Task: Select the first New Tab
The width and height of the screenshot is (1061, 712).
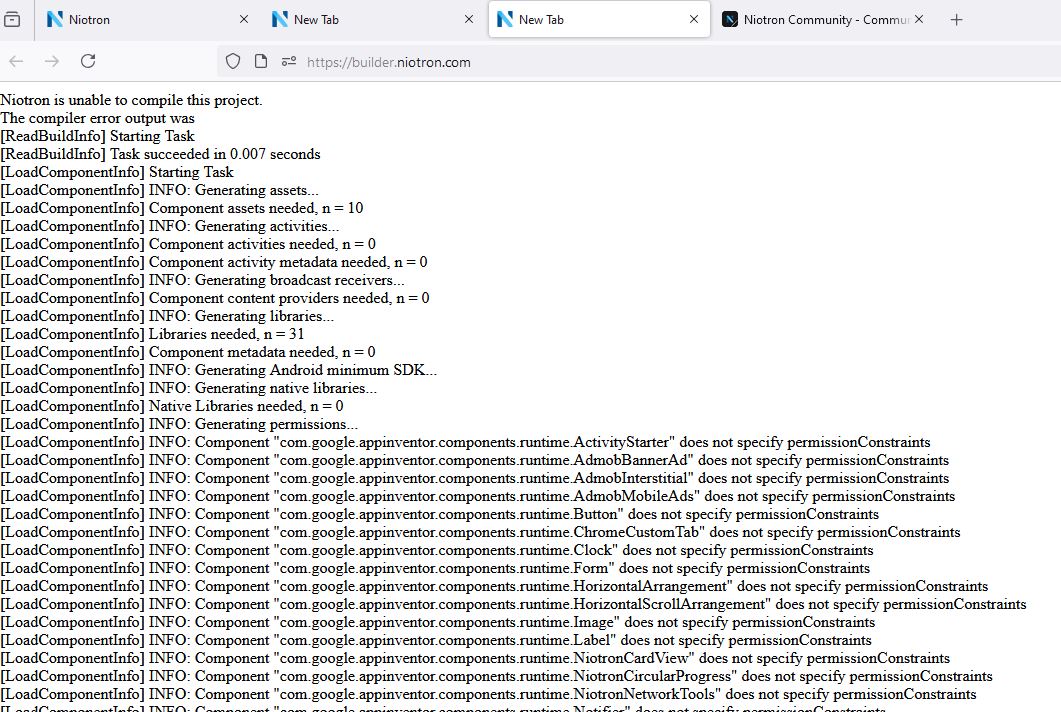Action: tap(373, 20)
